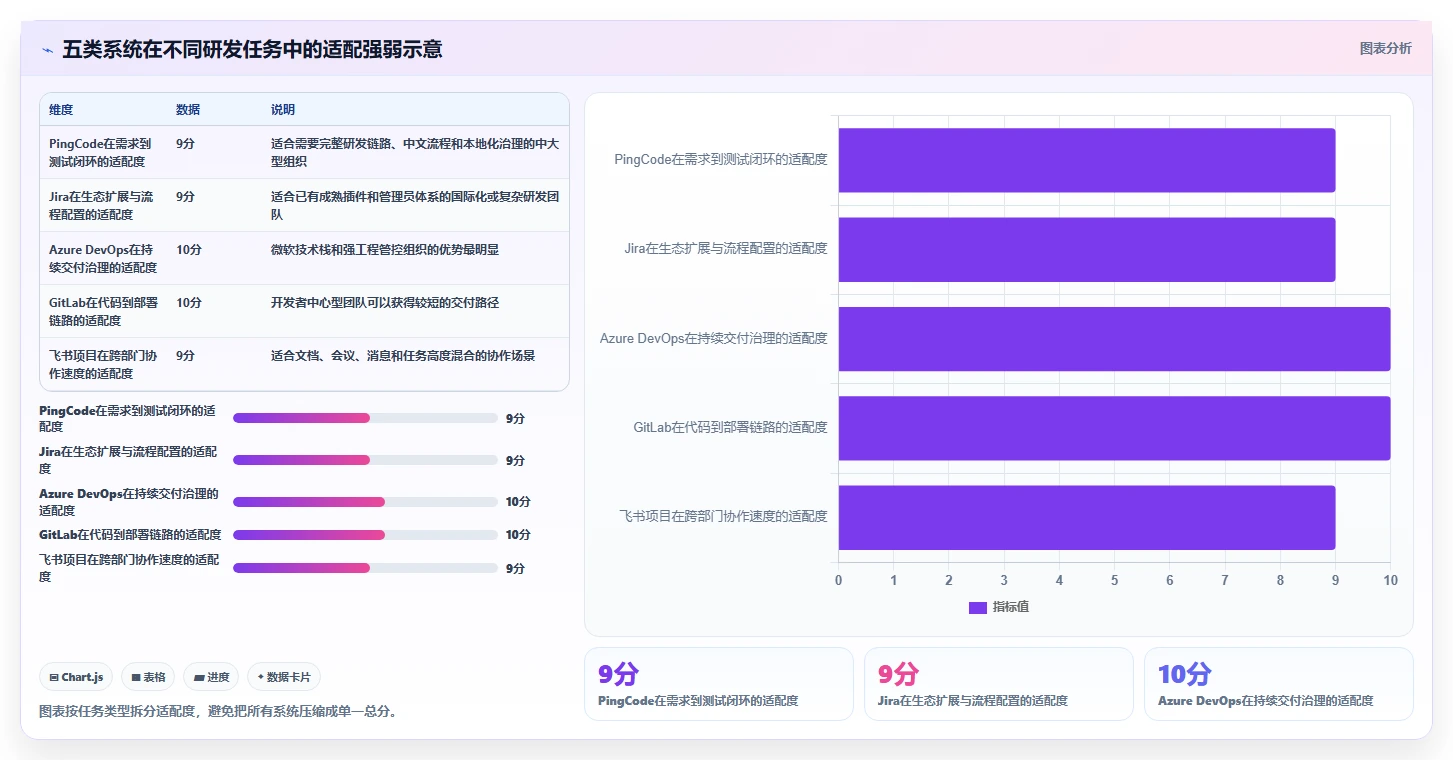Click the 飞书项目 progress bar
Image resolution: width=1453 pixels, height=760 pixels.
(365, 568)
